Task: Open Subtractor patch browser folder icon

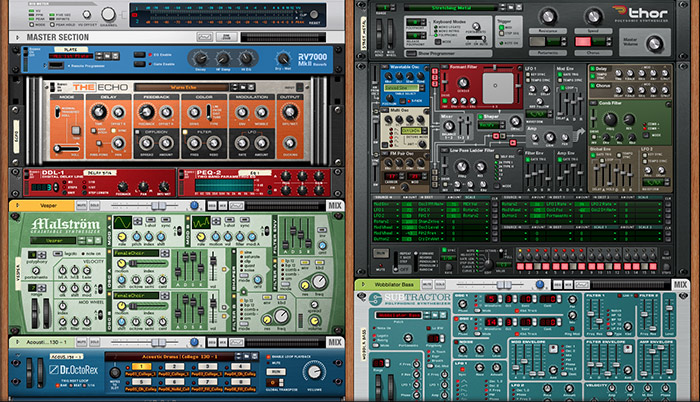Action: [435, 315]
